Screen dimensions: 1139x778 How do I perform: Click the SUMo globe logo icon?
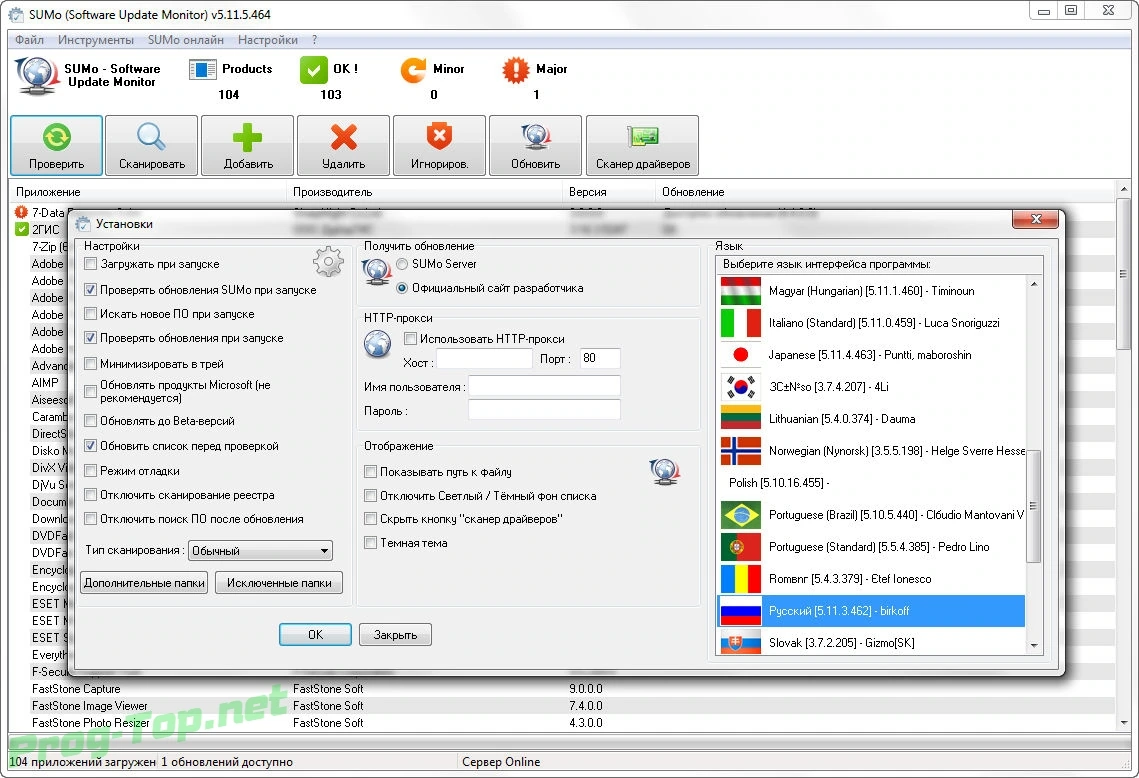(x=37, y=76)
